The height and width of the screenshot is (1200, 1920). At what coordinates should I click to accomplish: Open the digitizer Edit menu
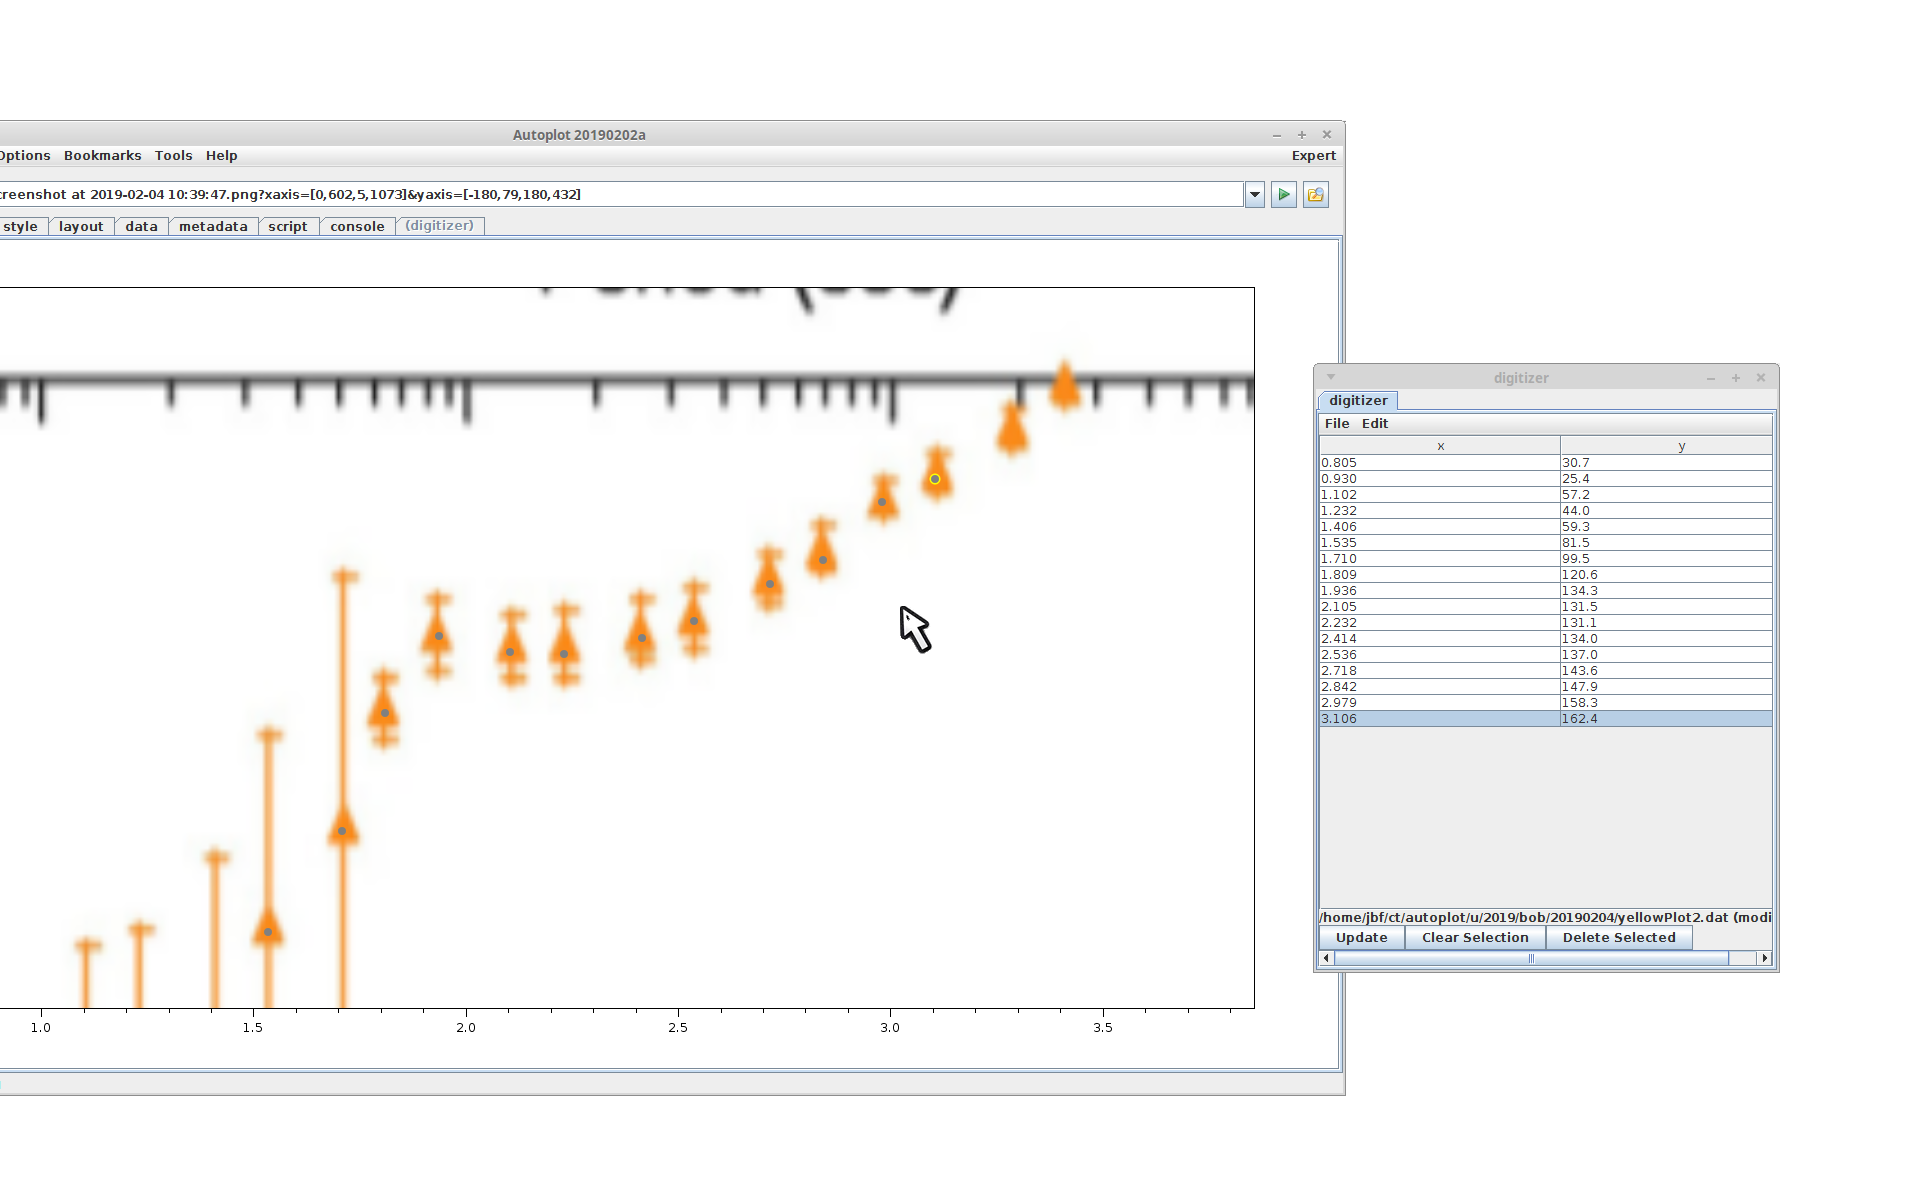tap(1375, 424)
